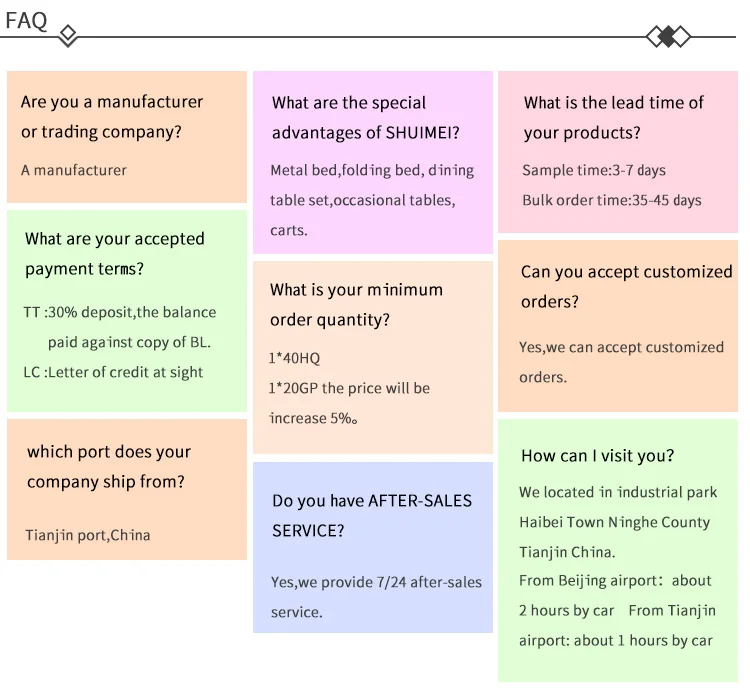Select 'Can you accept customized orders?' question

coord(626,287)
